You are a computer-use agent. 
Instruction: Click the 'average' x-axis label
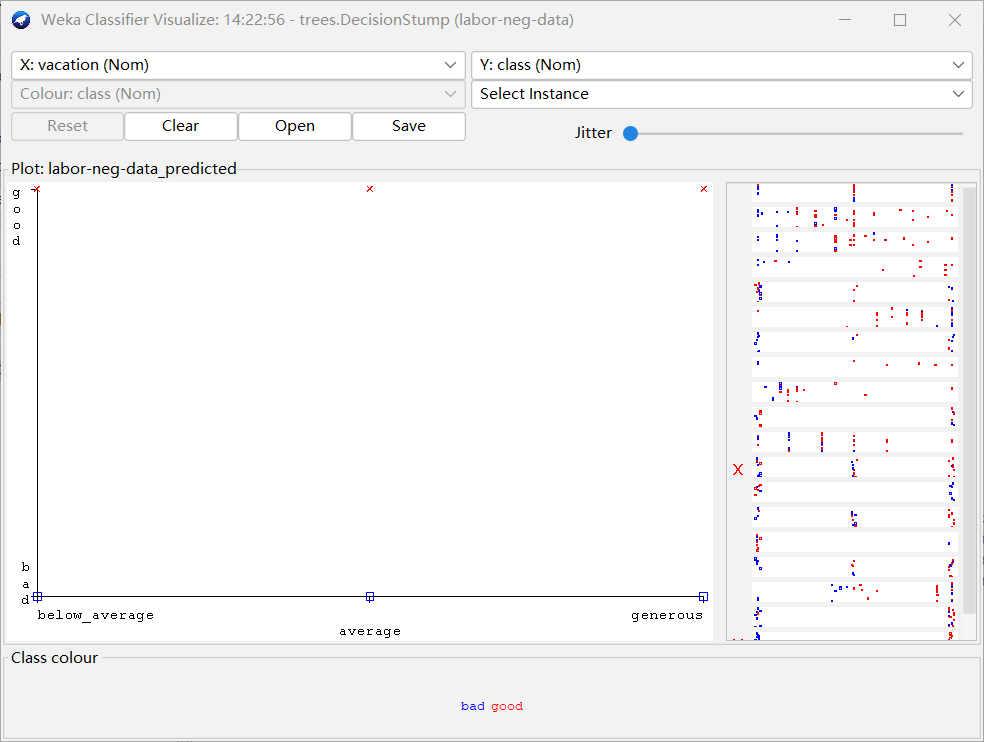(370, 632)
